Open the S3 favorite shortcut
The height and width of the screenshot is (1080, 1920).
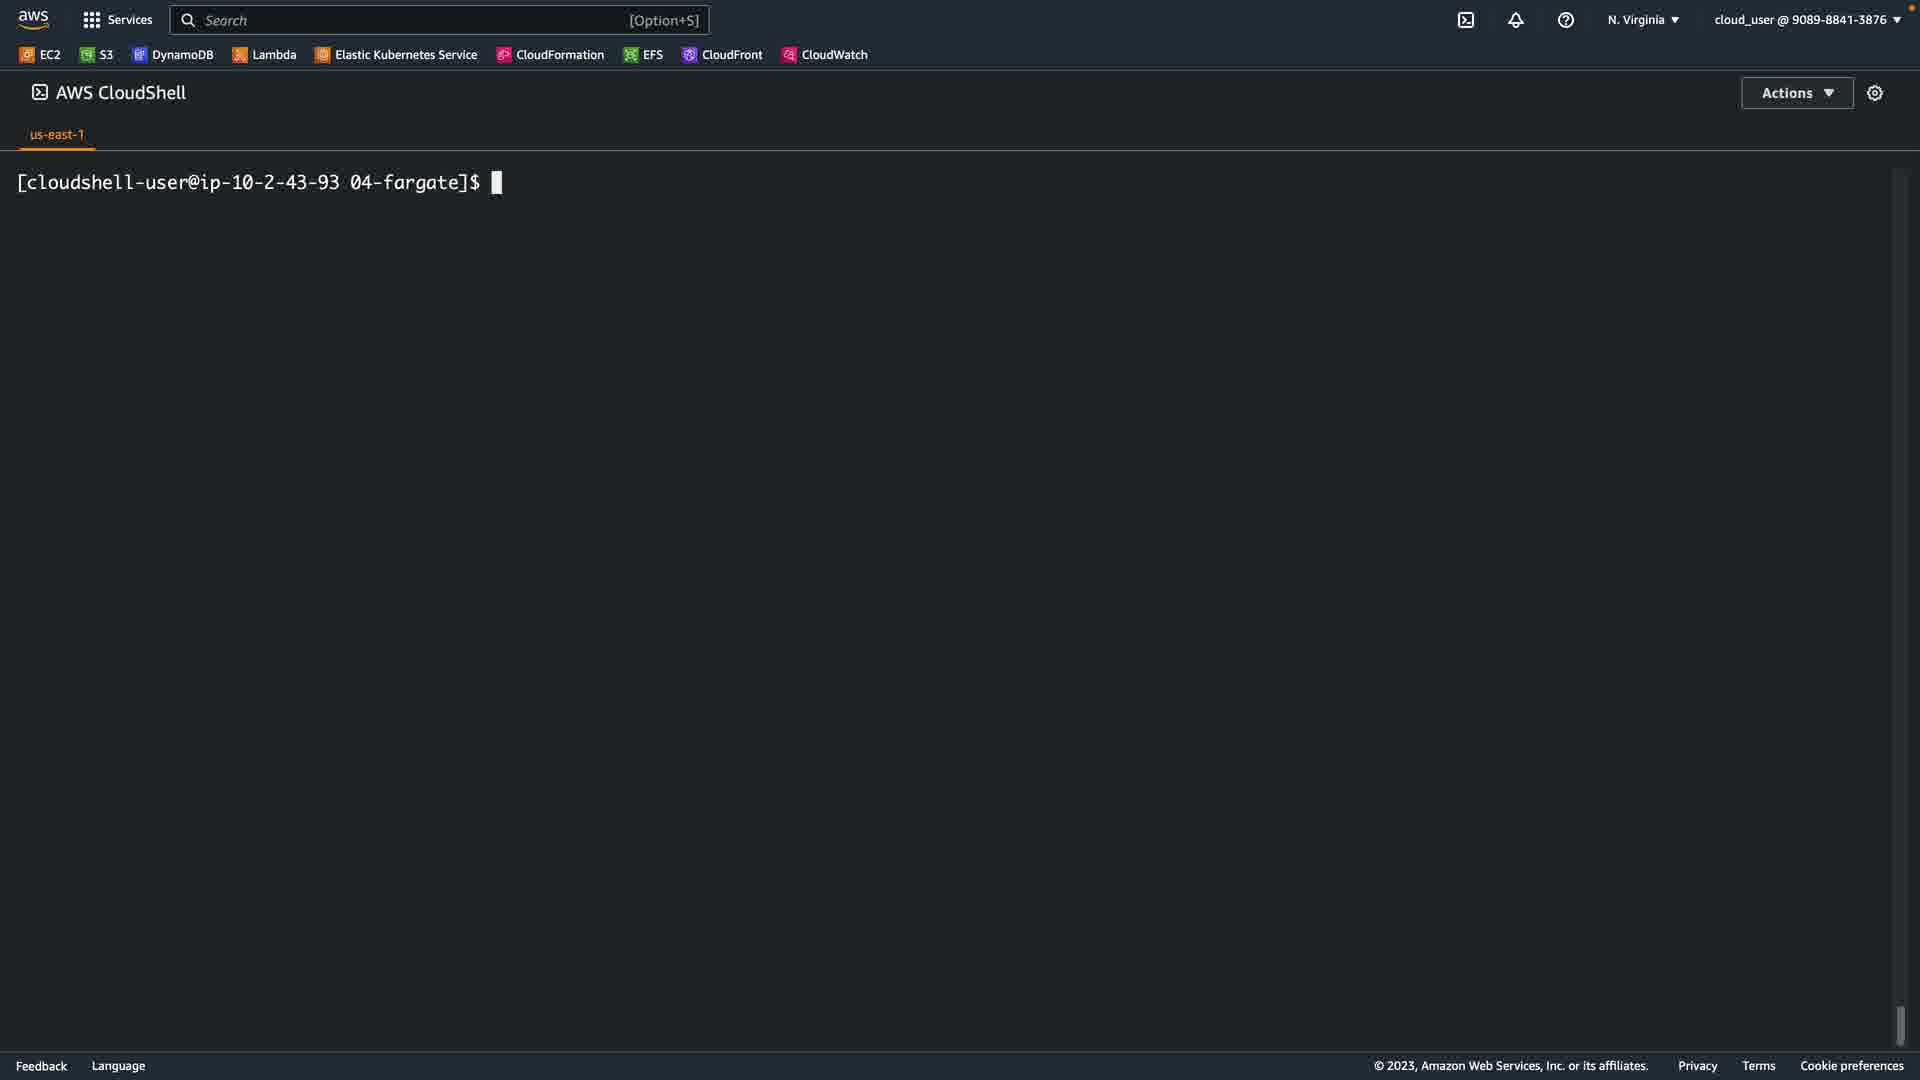(x=97, y=55)
